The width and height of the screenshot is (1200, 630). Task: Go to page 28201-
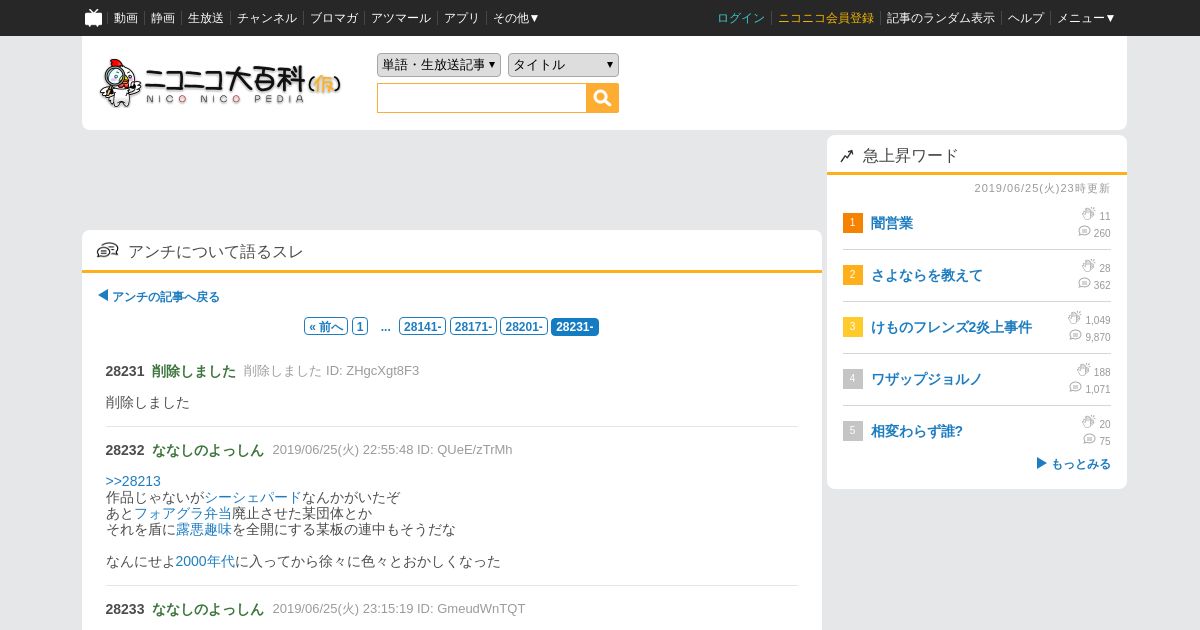(x=524, y=327)
